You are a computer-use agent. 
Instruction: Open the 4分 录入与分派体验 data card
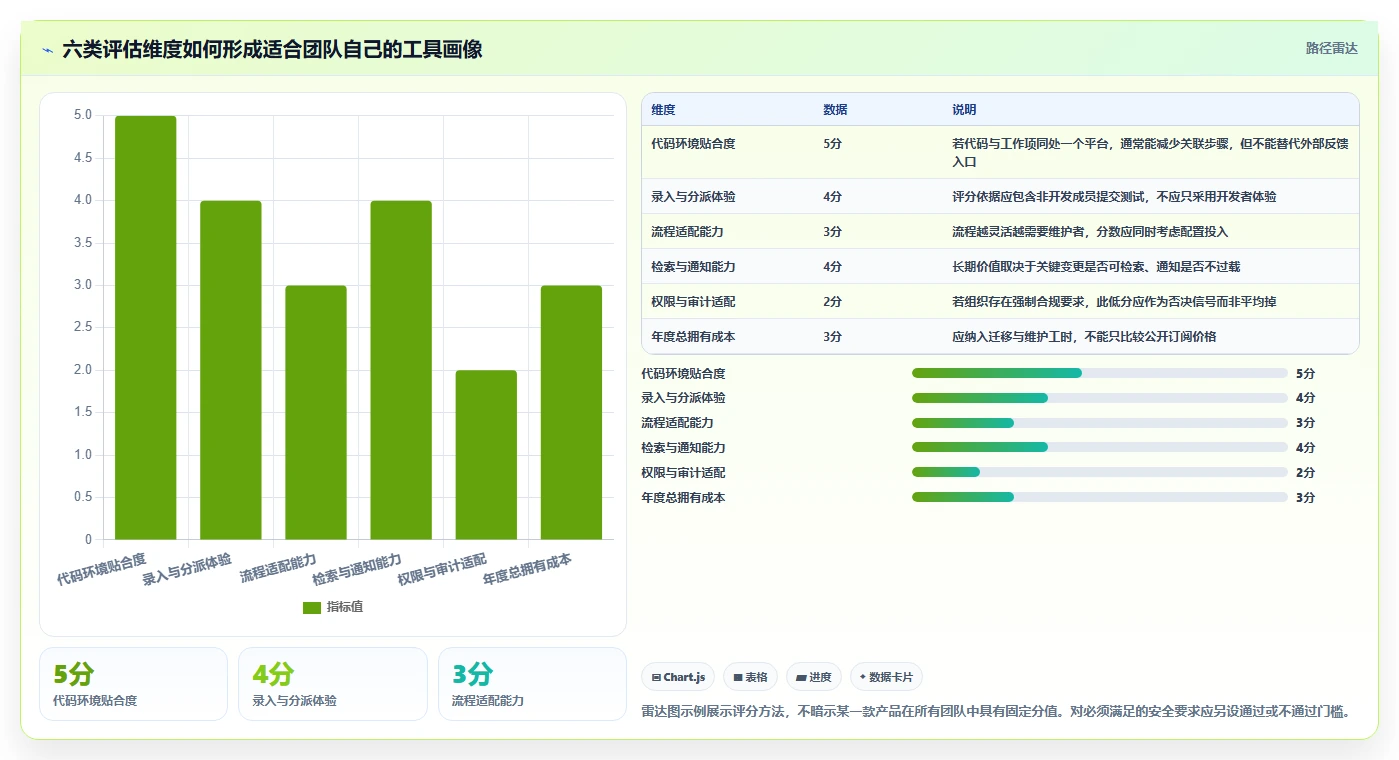[333, 684]
